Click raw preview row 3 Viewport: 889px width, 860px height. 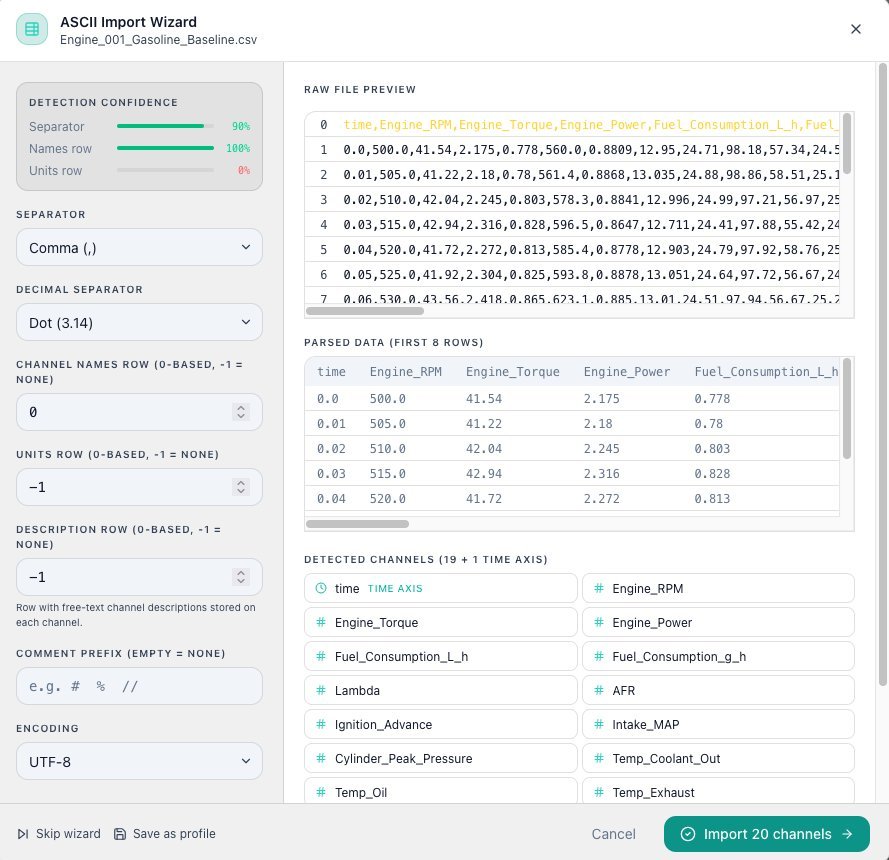572,200
